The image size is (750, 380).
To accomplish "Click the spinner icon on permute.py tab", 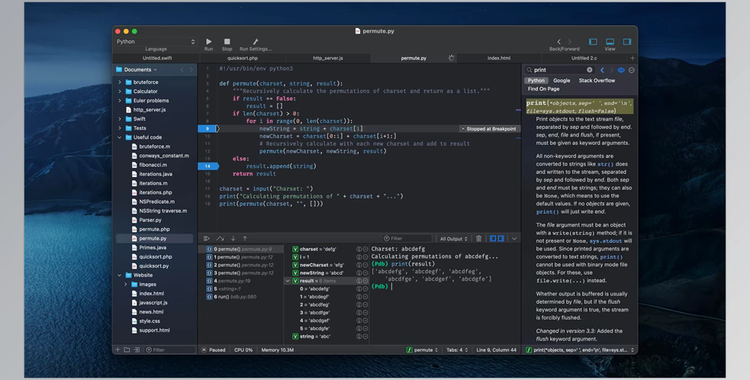I will pos(451,58).
